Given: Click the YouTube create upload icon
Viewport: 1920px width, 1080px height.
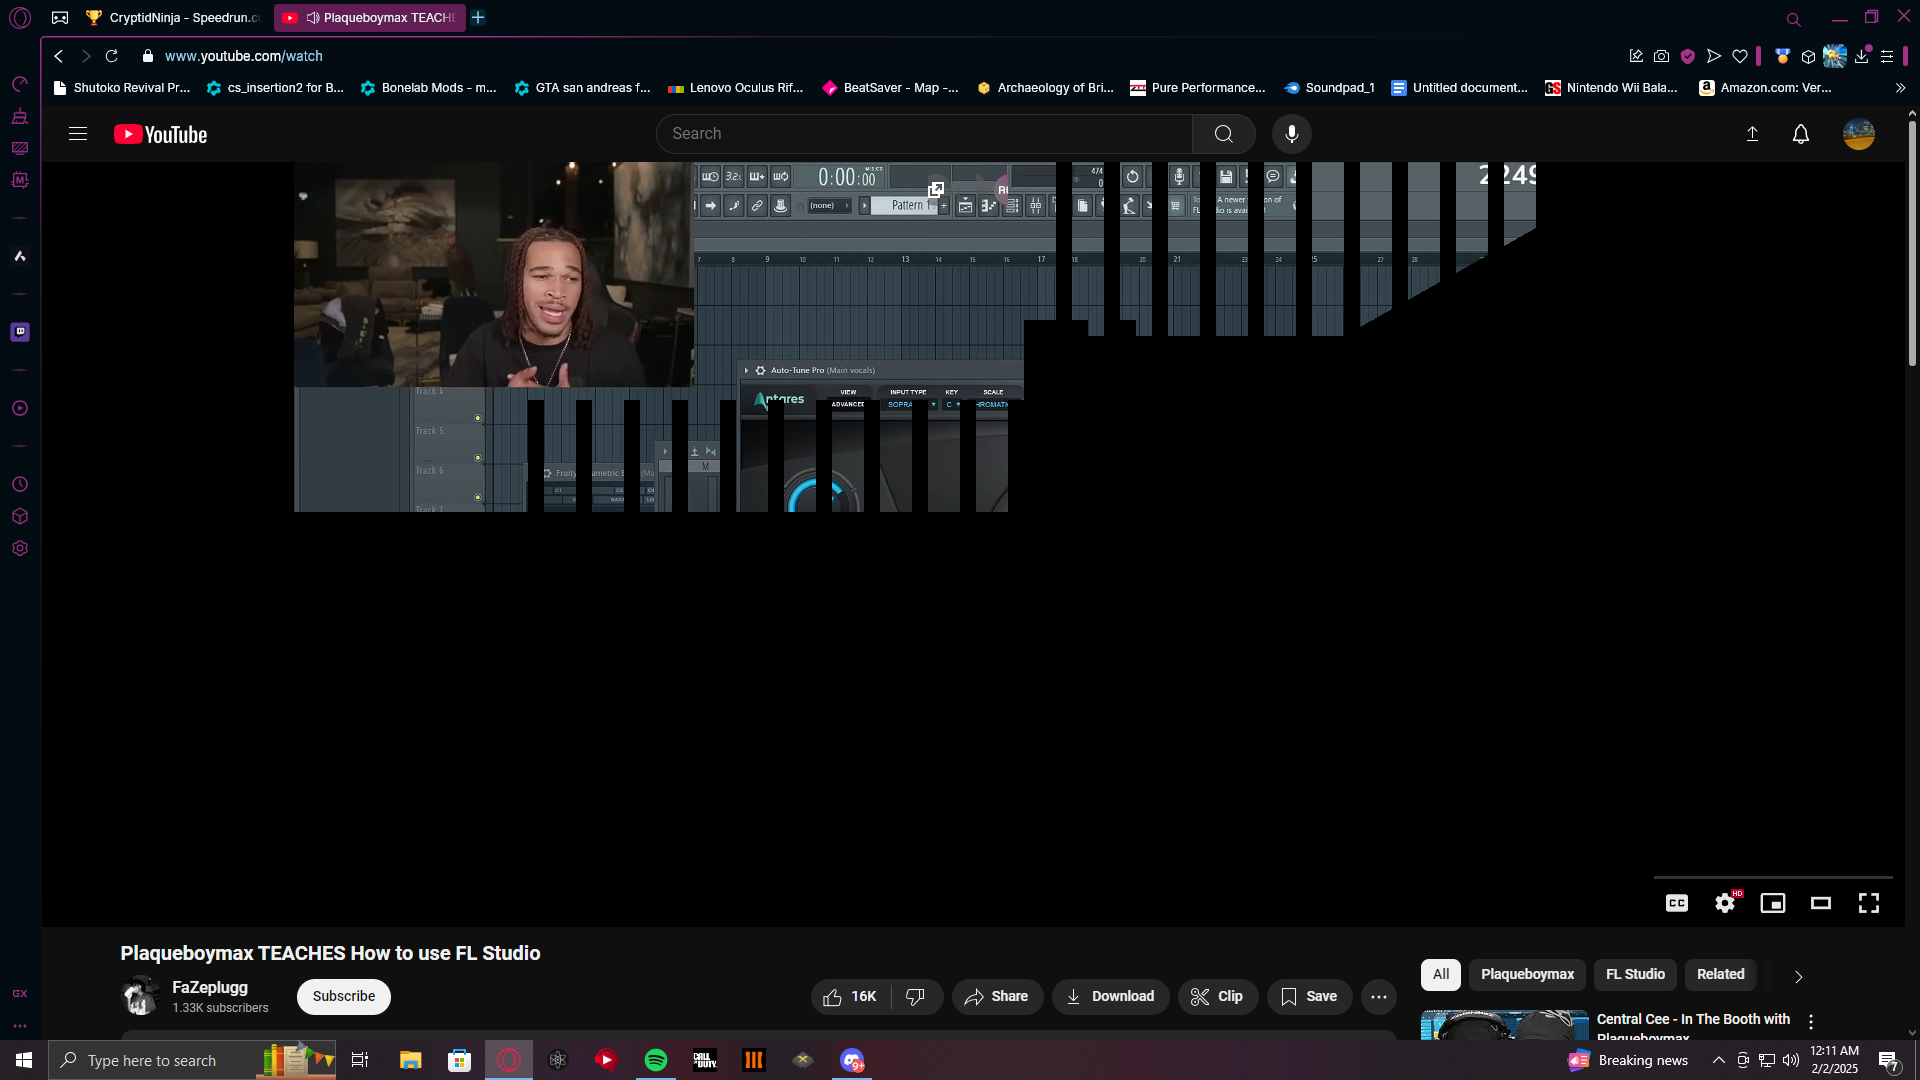Looking at the screenshot, I should [1752, 134].
